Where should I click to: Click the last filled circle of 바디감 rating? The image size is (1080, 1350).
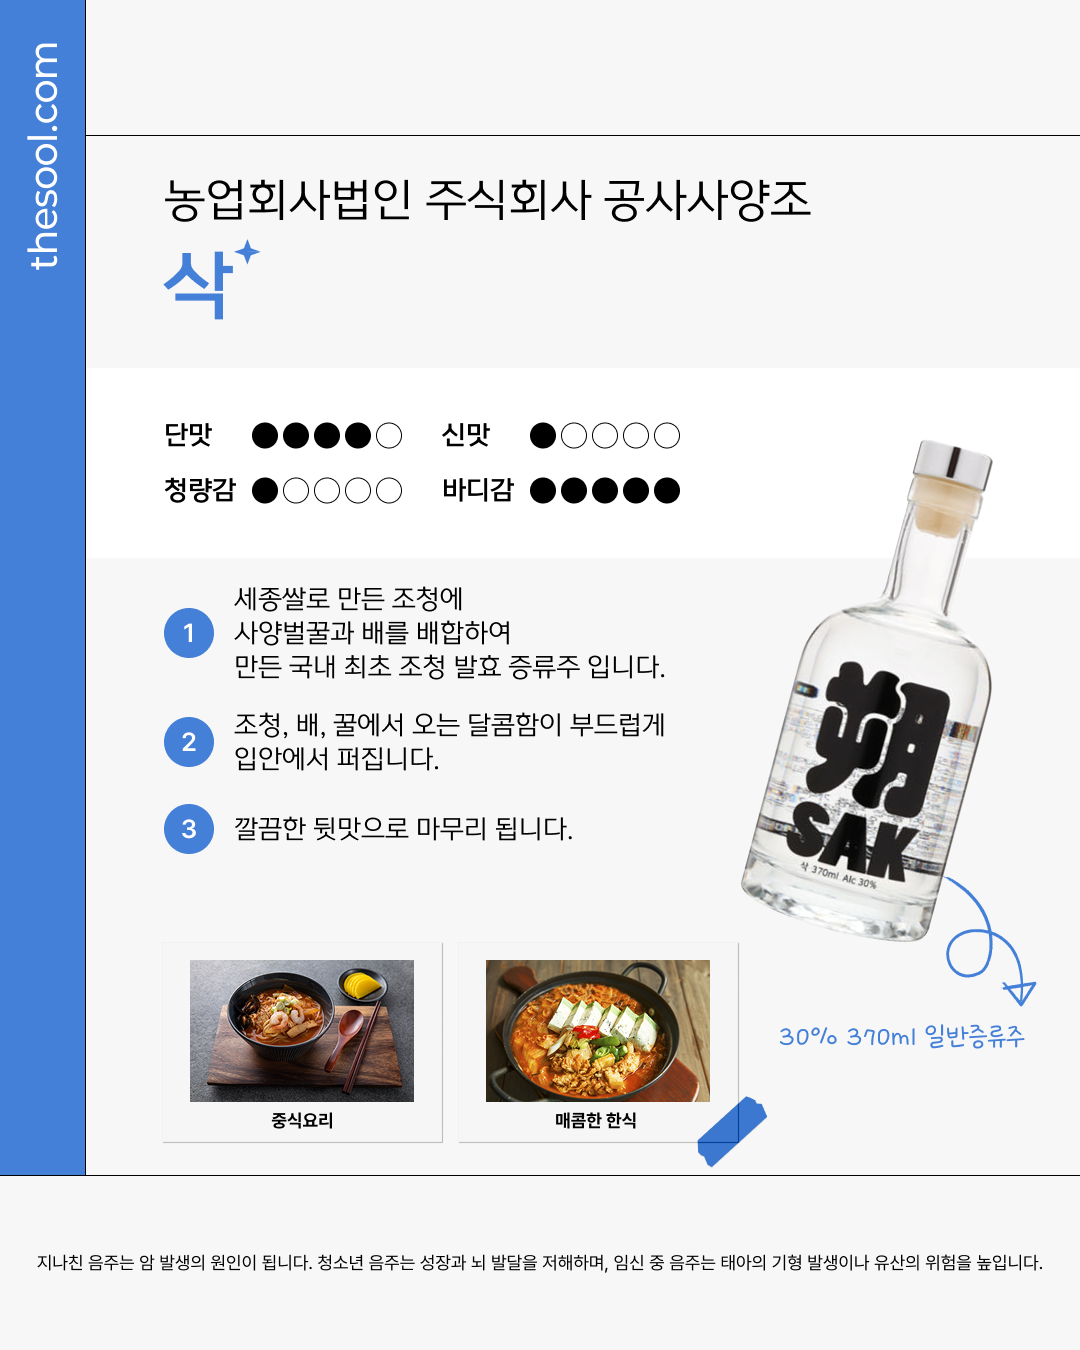pyautogui.click(x=667, y=490)
